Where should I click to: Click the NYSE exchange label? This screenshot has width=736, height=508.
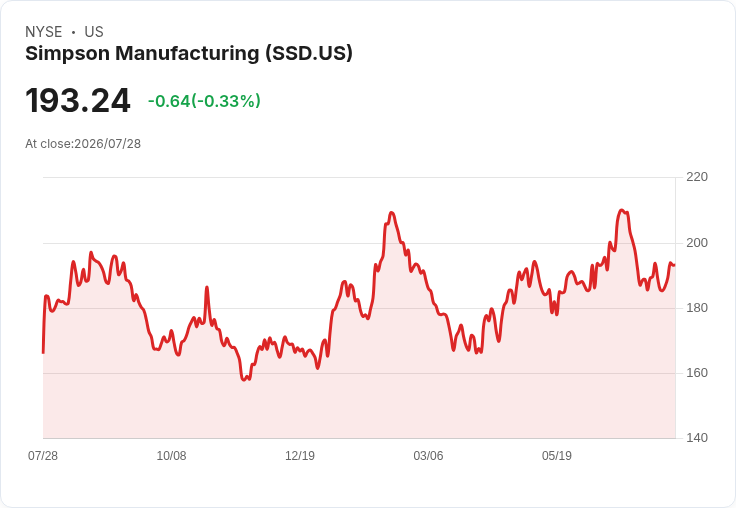tap(44, 32)
